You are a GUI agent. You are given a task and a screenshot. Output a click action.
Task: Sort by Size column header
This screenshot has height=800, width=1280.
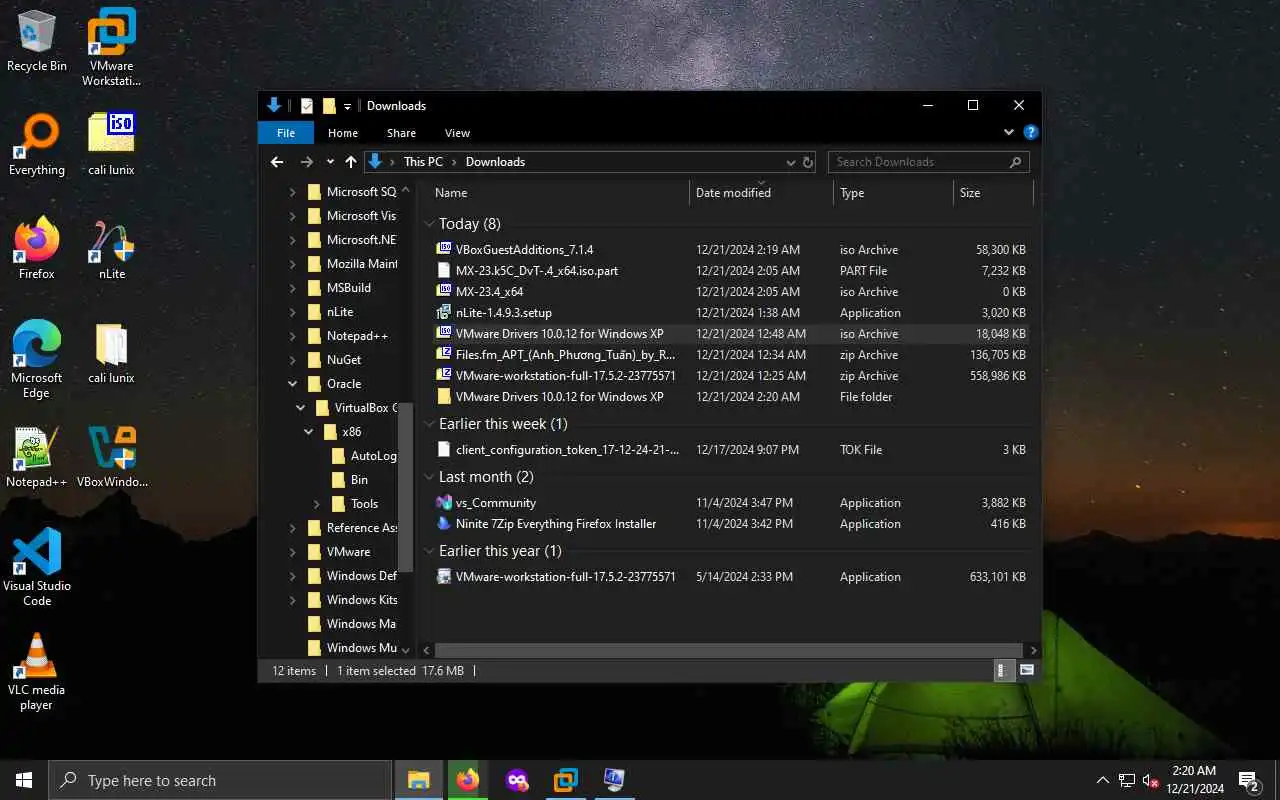point(993,193)
